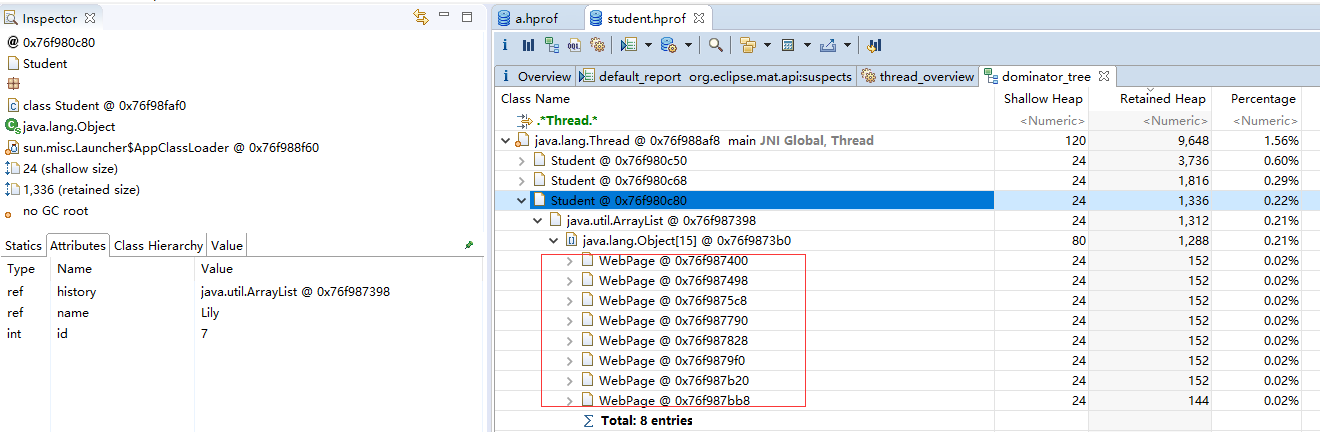The width and height of the screenshot is (1320, 432).
Task: Click the Shallow Heap numeric filter field
Action: (x=1039, y=121)
